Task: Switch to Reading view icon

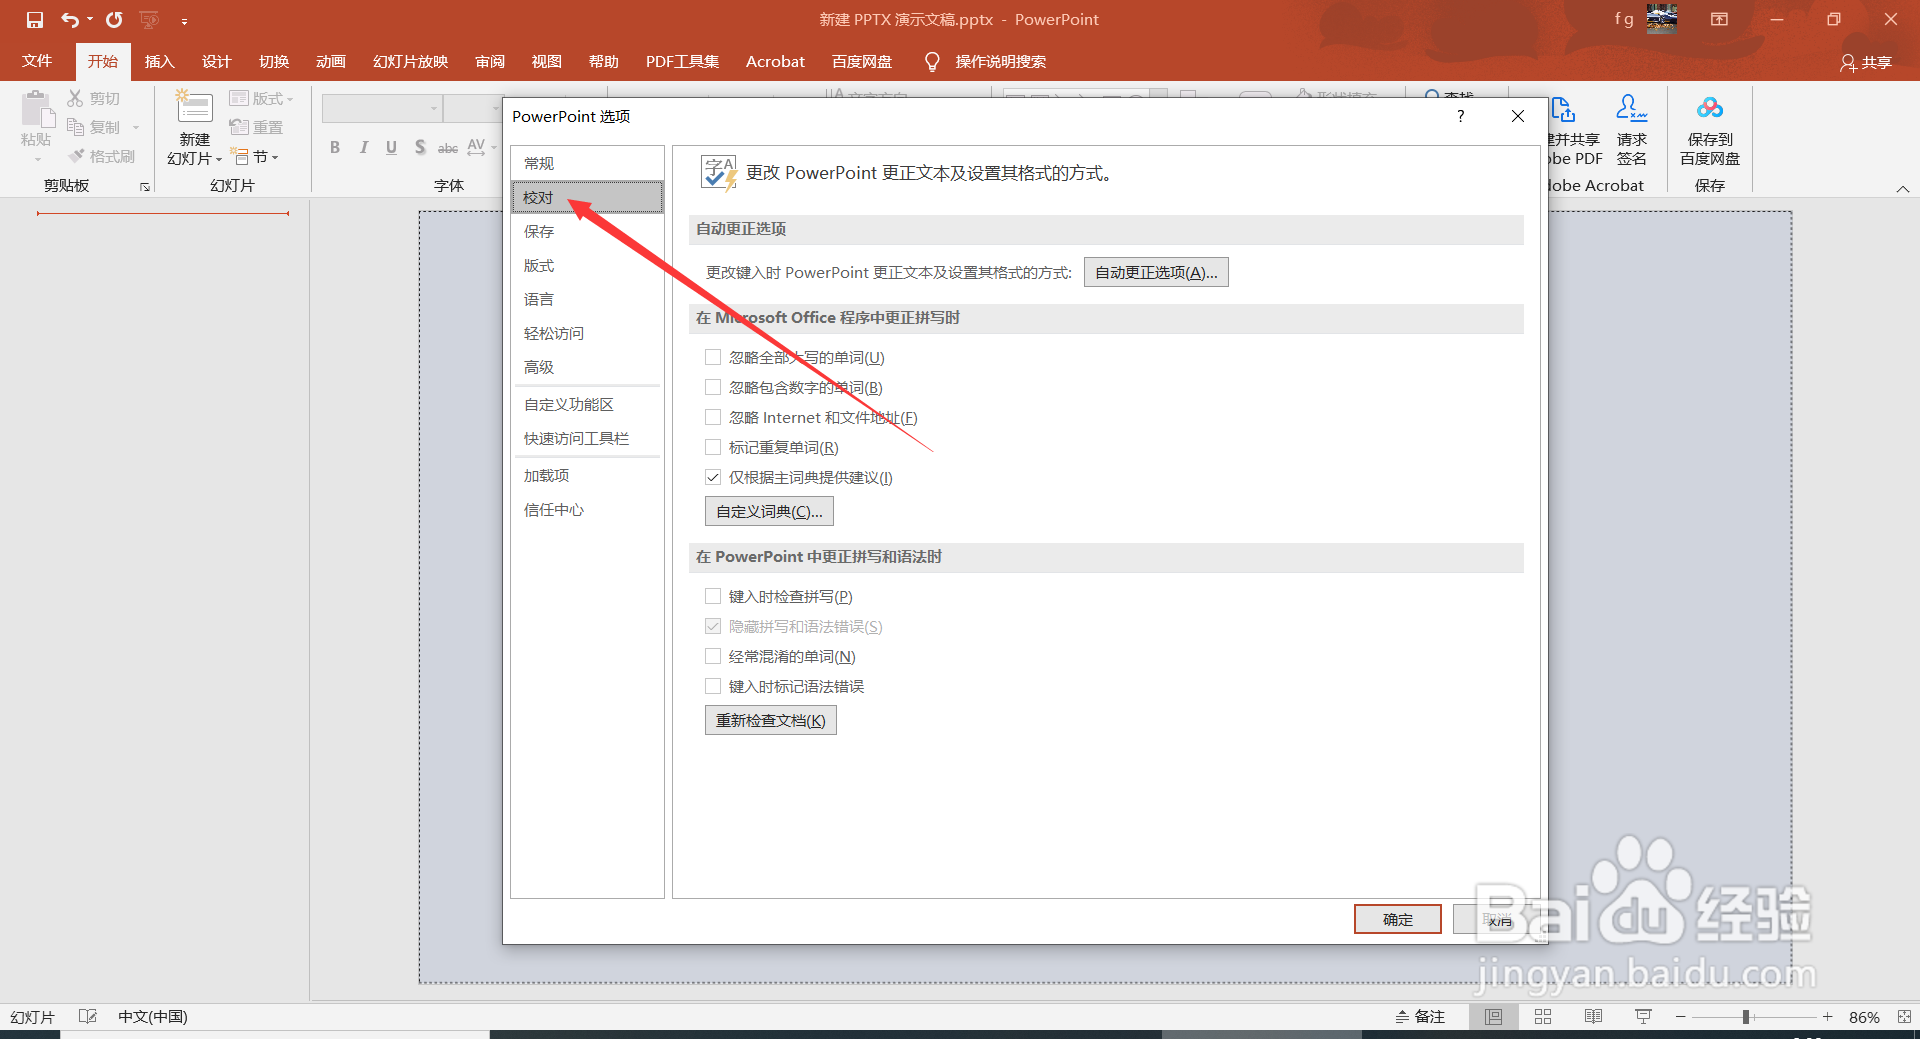Action: point(1593,1016)
